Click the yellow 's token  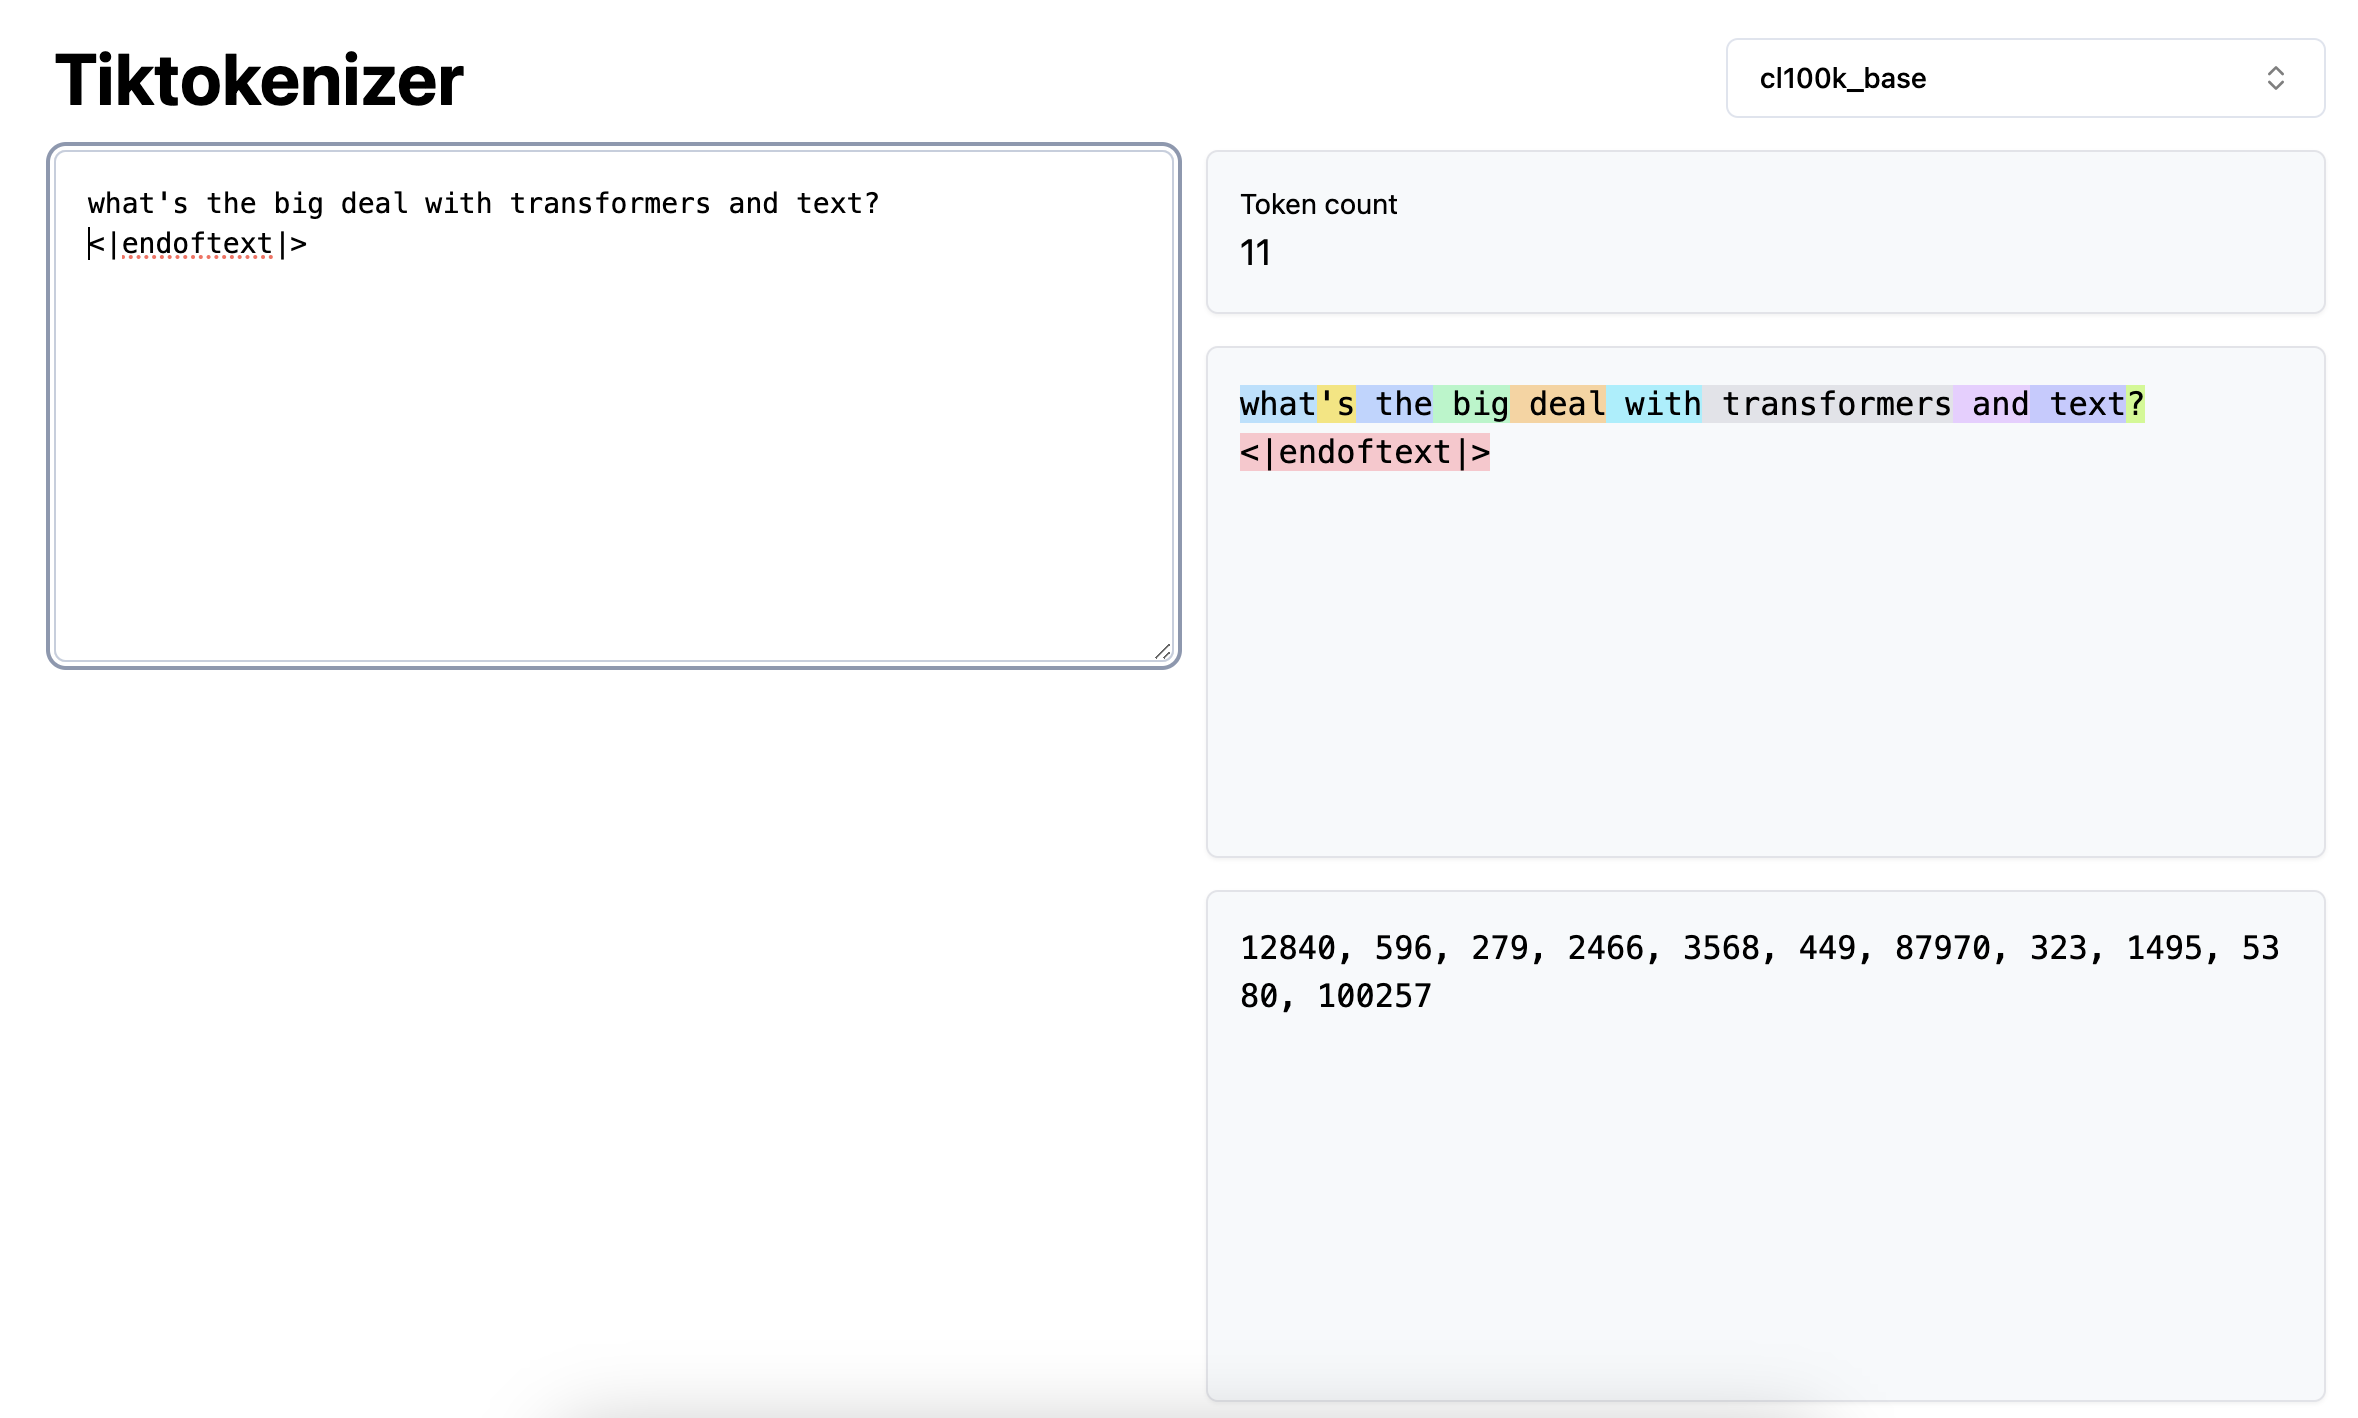click(x=1336, y=404)
